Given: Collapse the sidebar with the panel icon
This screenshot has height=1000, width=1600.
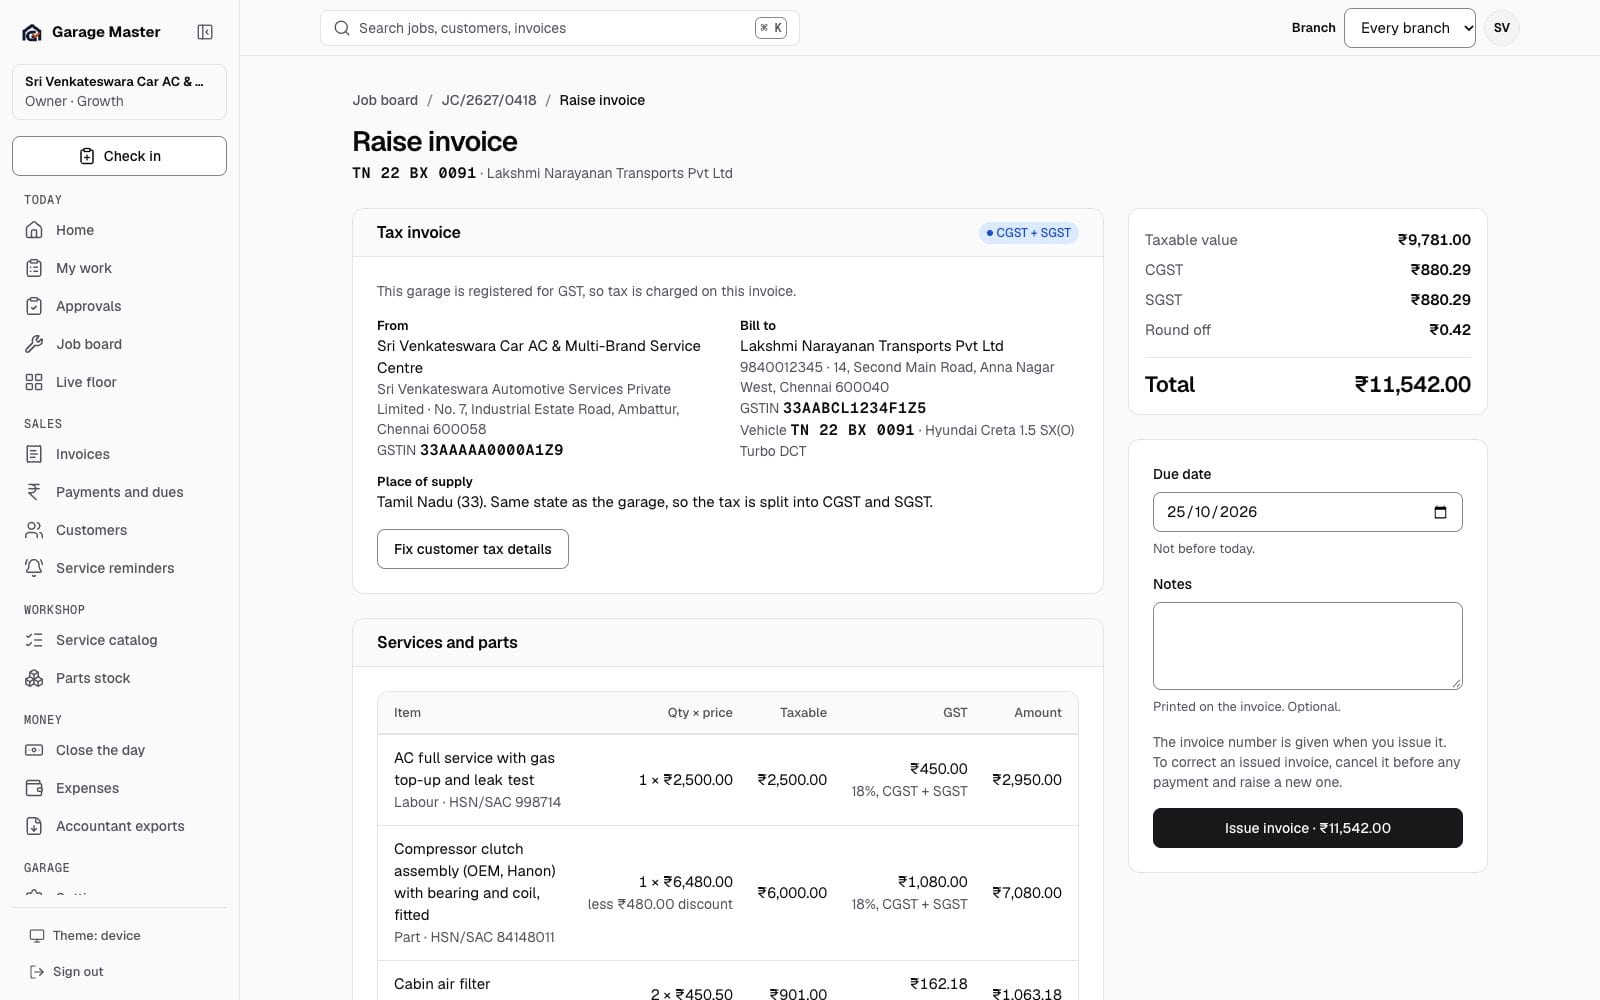Looking at the screenshot, I should (x=205, y=32).
